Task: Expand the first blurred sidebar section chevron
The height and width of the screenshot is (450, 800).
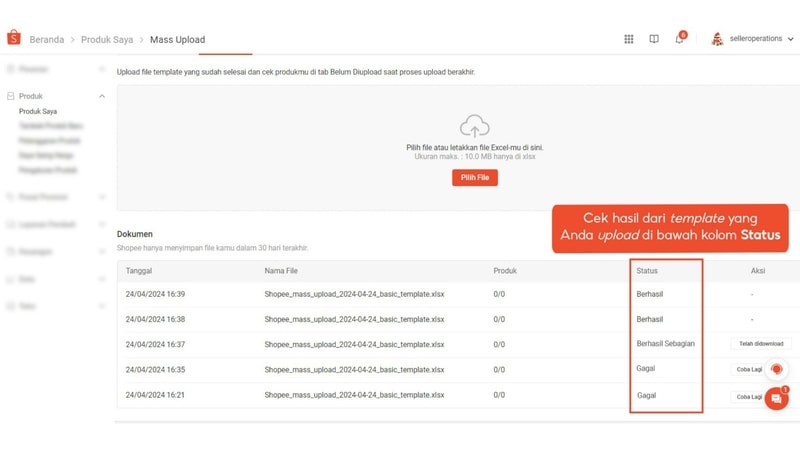Action: (101, 69)
